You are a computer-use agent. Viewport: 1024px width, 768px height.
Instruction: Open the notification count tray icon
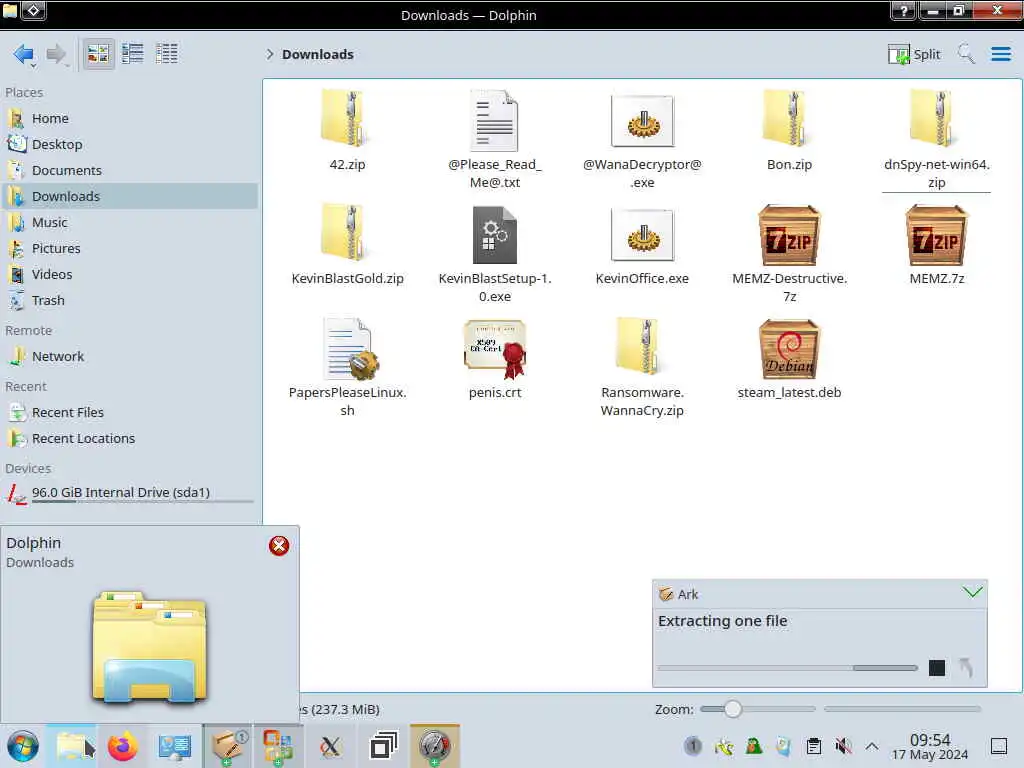[x=693, y=746]
